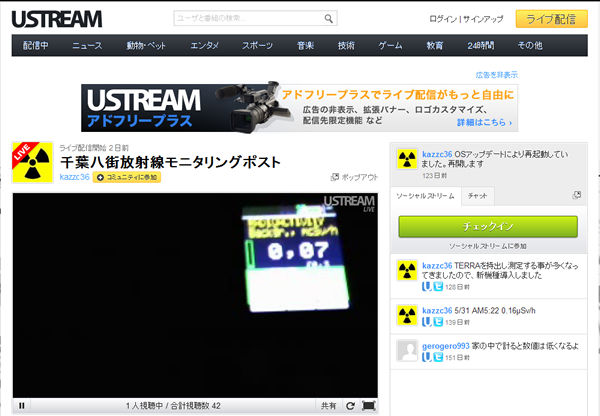The image size is (600, 416).
Task: Open the サインアップ sign-up link
Action: click(483, 19)
